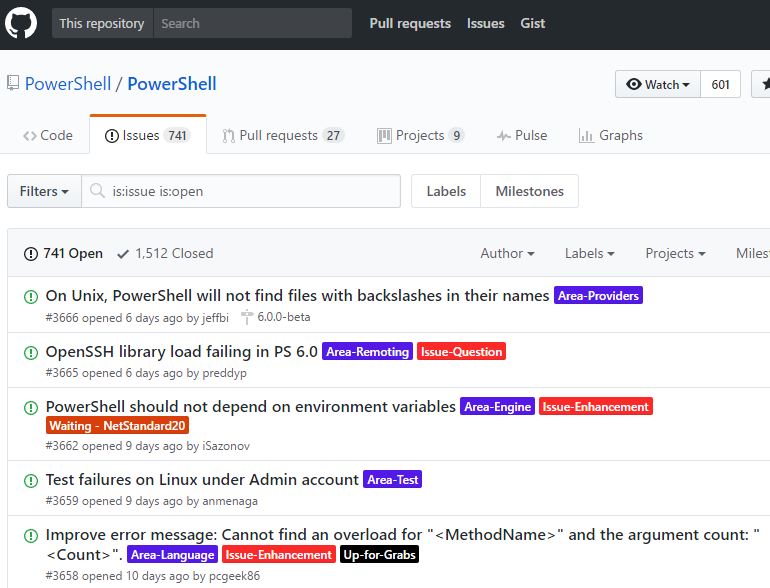Viewport: 770px width, 588px height.
Task: Click the open issue icon beside OpenSSH issue
Action: [x=30, y=352]
